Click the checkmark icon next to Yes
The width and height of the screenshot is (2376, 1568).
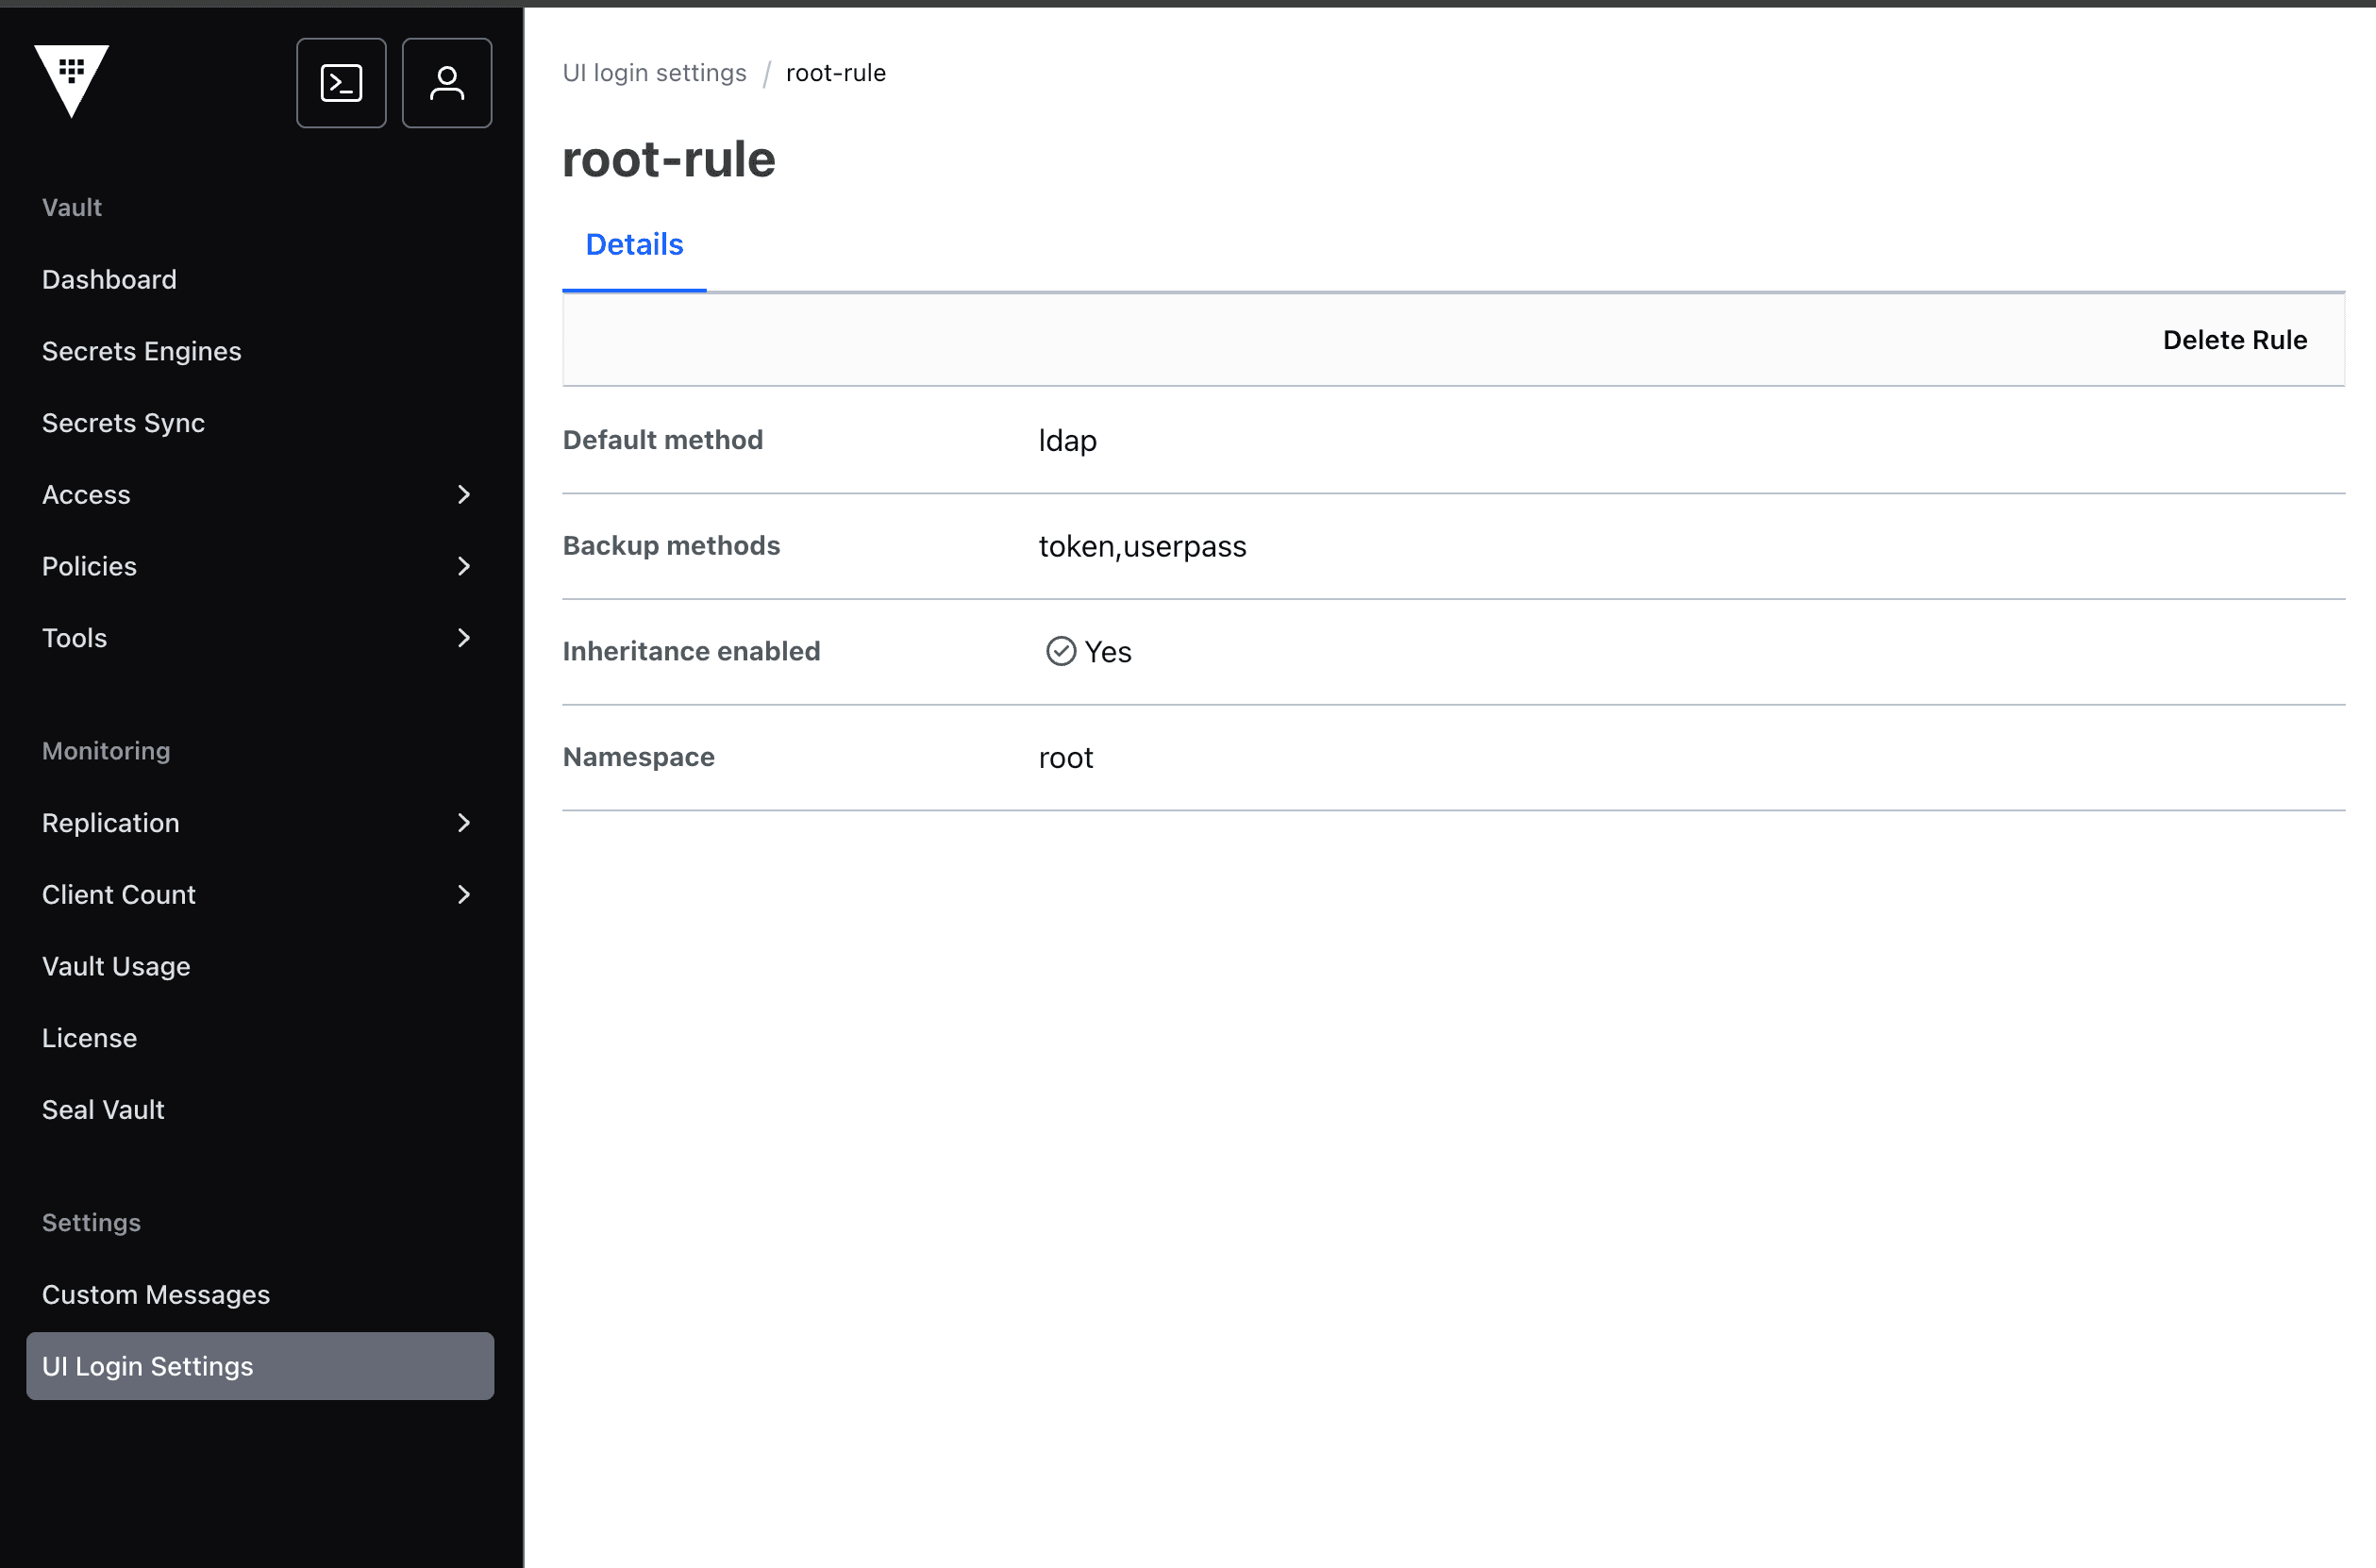tap(1060, 651)
